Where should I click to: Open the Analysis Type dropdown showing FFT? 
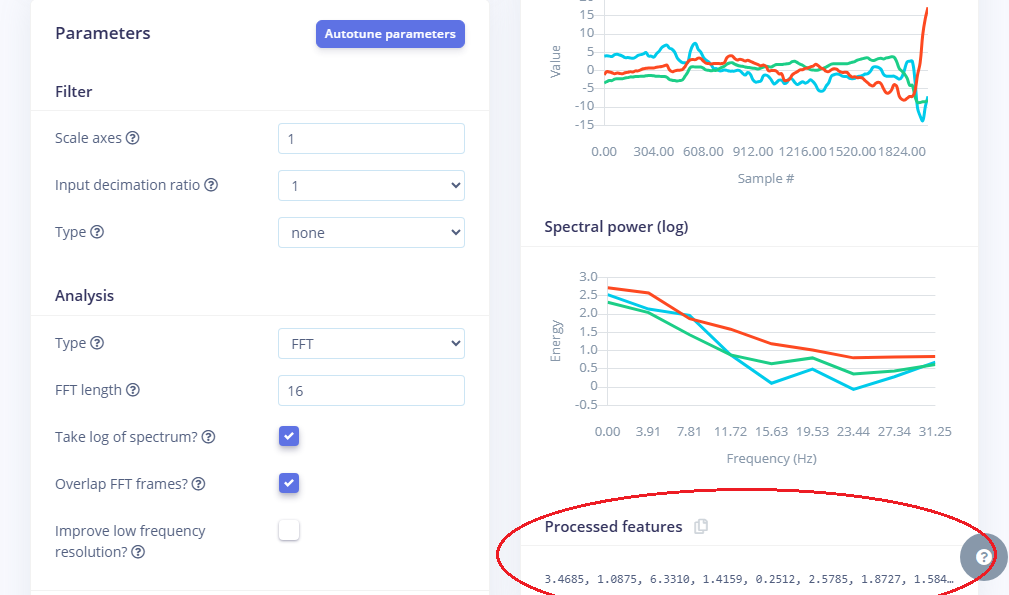371,344
